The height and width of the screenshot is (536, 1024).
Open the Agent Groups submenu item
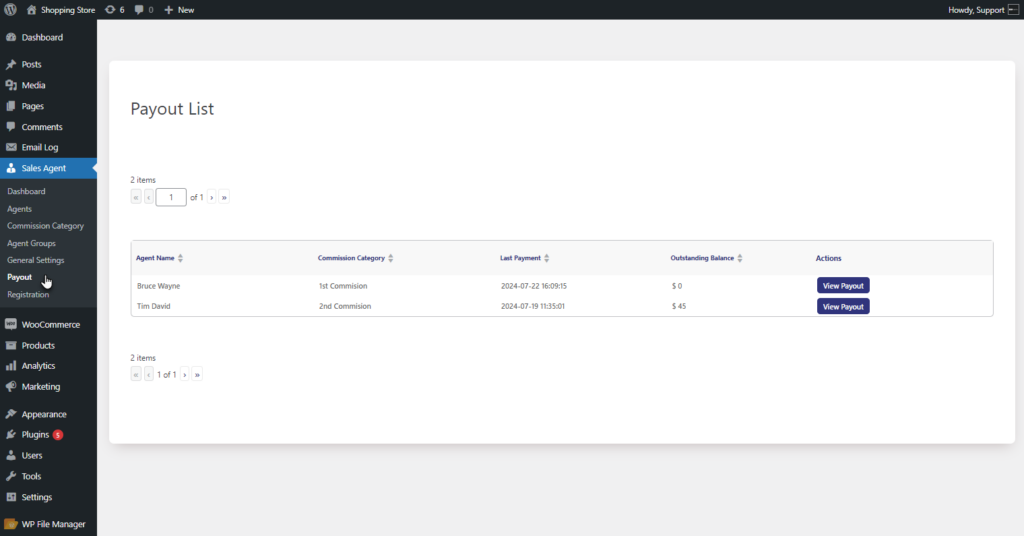point(31,243)
